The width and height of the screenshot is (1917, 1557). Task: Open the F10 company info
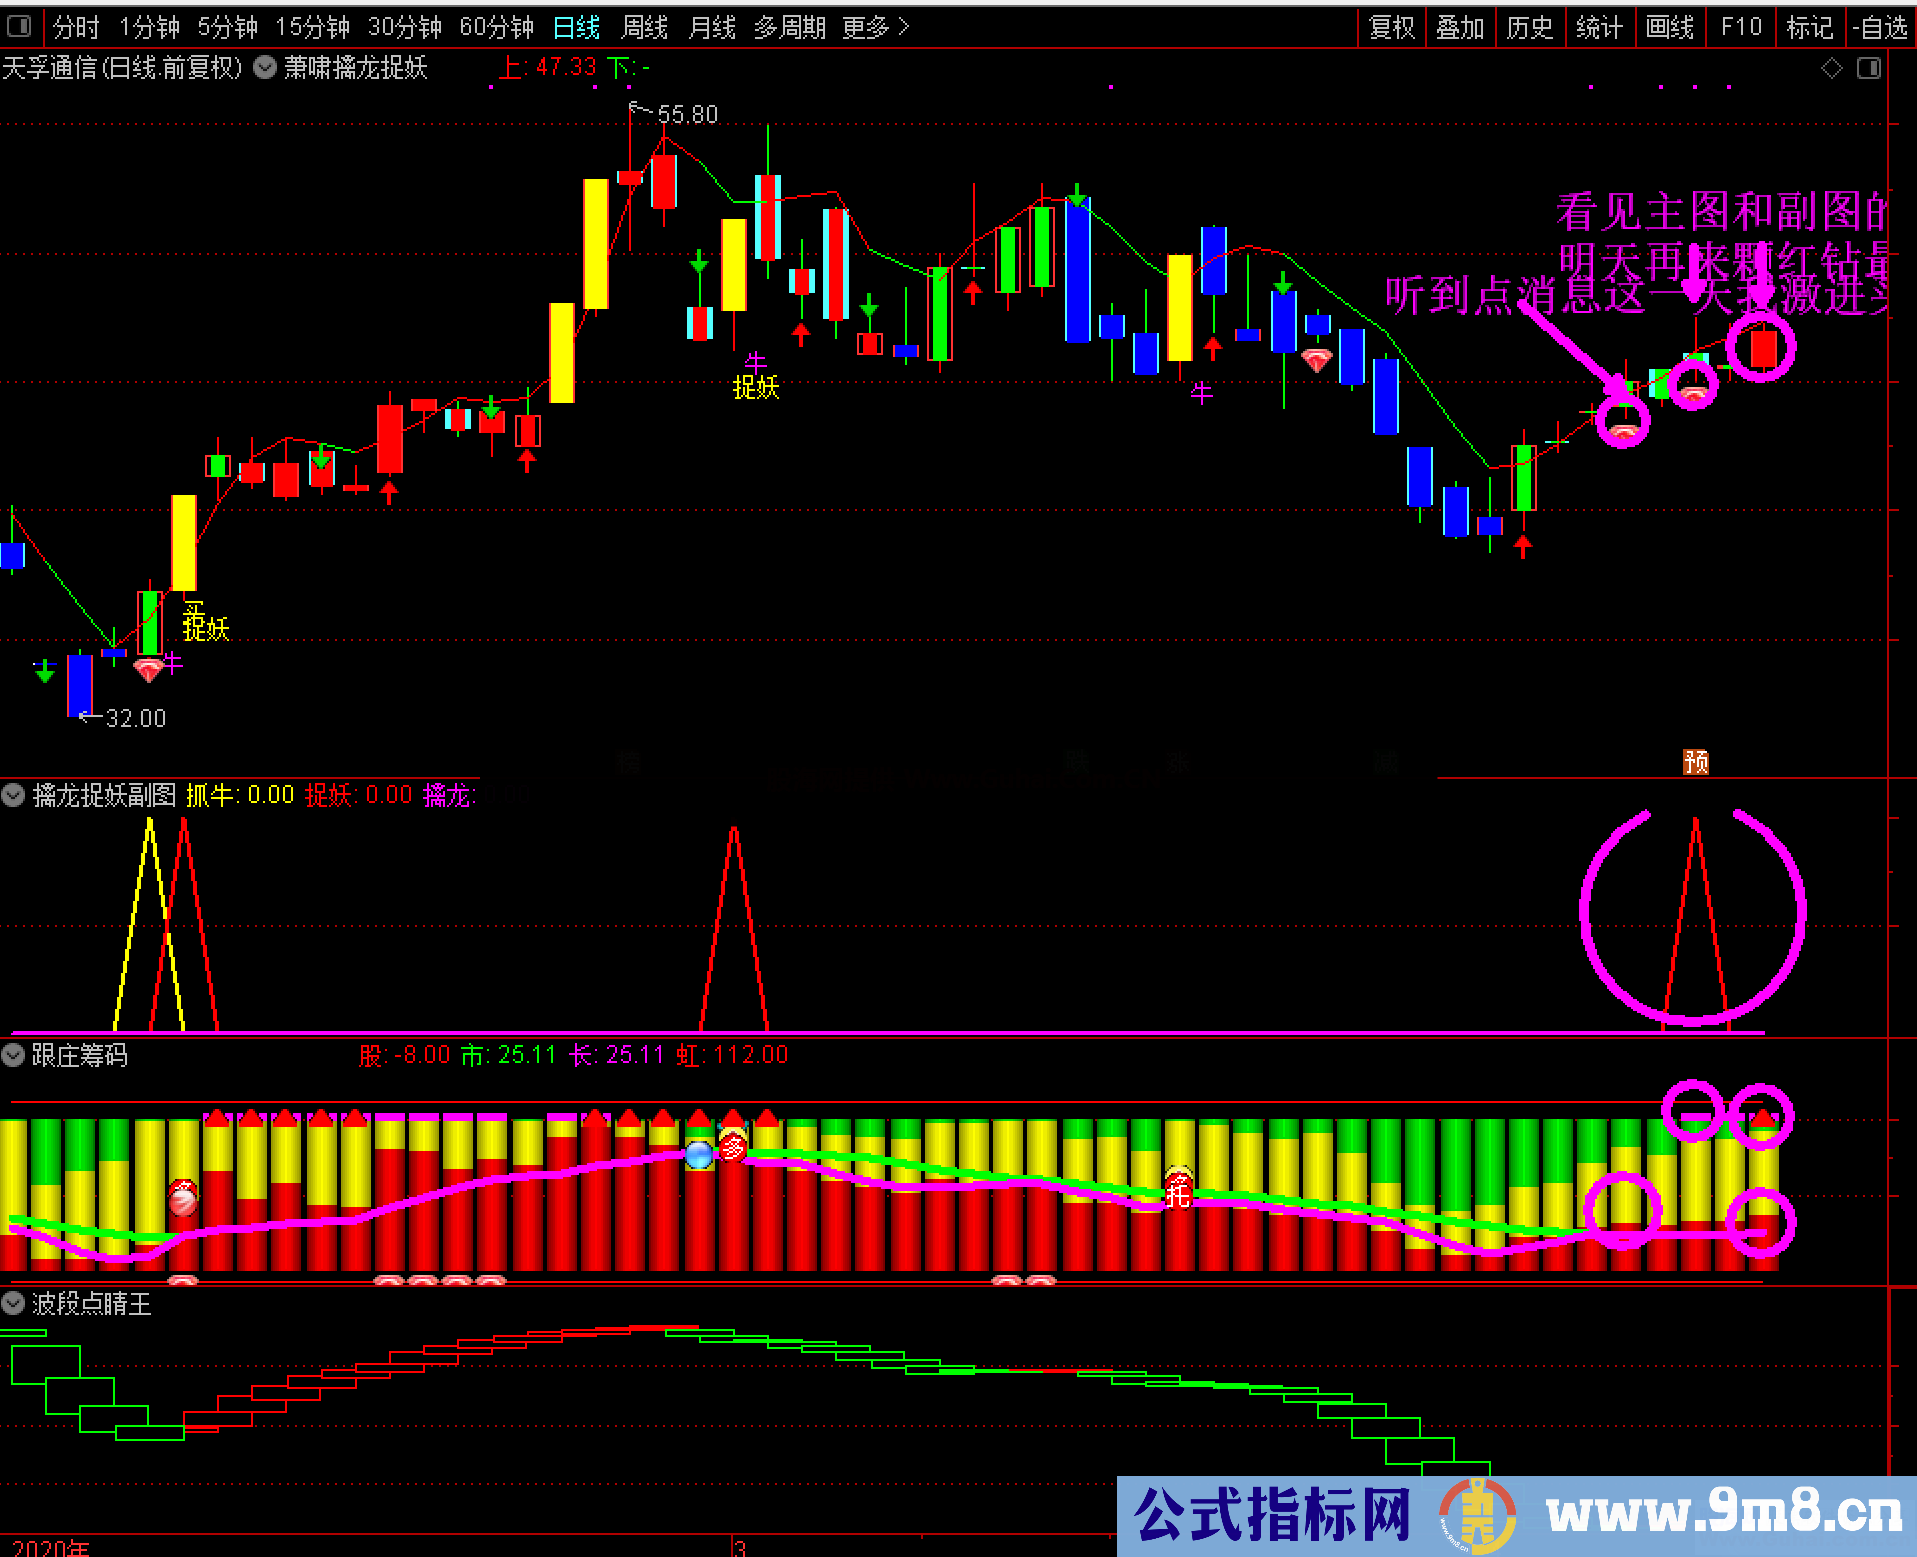pos(1740,27)
